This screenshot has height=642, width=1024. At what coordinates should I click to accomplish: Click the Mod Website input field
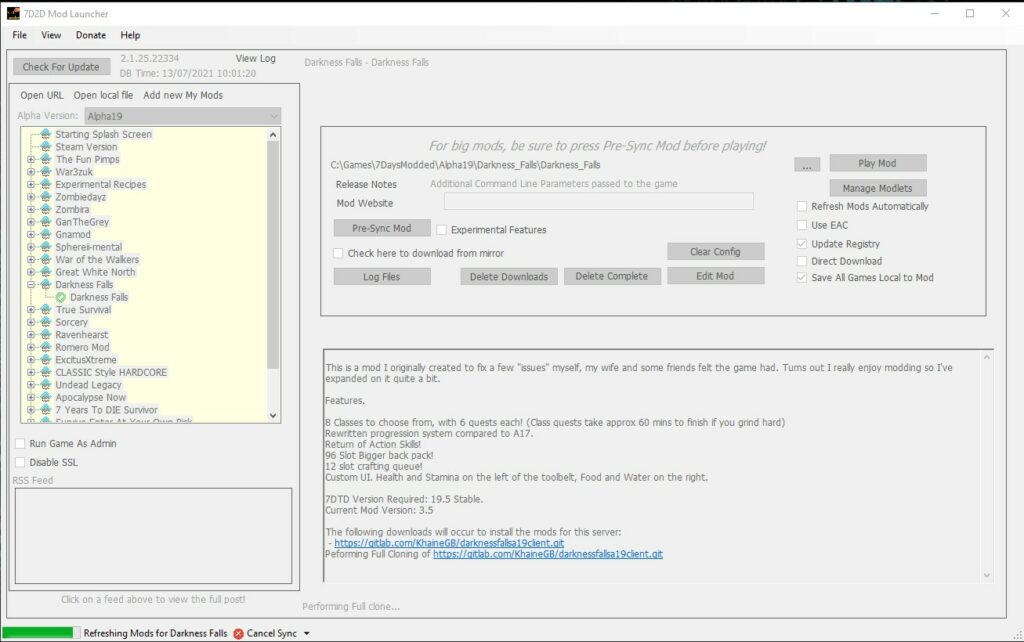pos(599,201)
